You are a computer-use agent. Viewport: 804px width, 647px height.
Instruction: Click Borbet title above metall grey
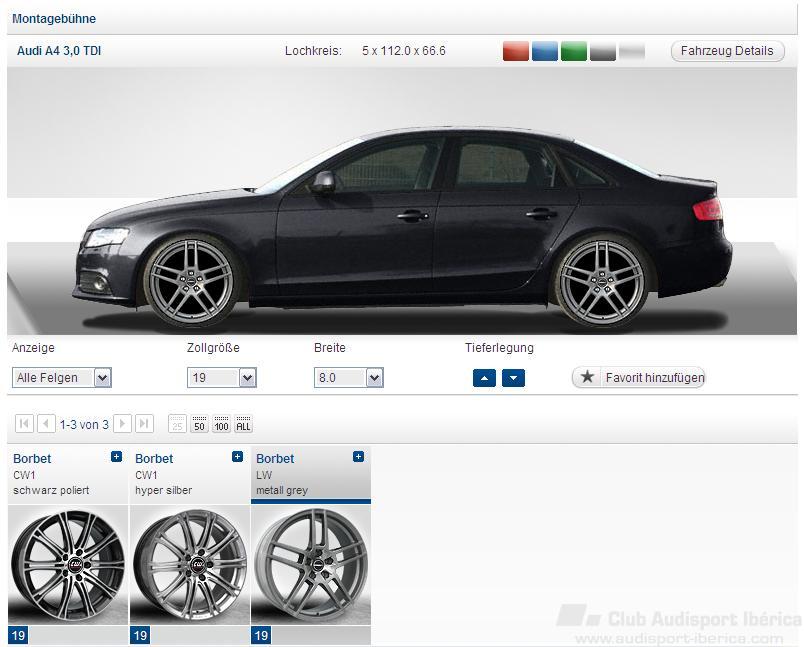click(275, 458)
